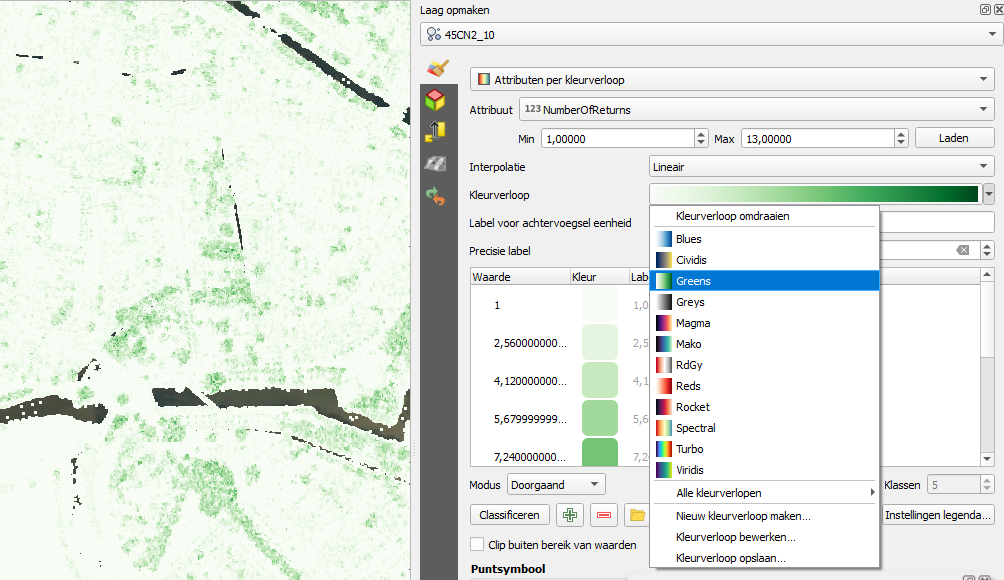The height and width of the screenshot is (580, 1004).
Task: Add a class with the green plus
Action: (570, 515)
